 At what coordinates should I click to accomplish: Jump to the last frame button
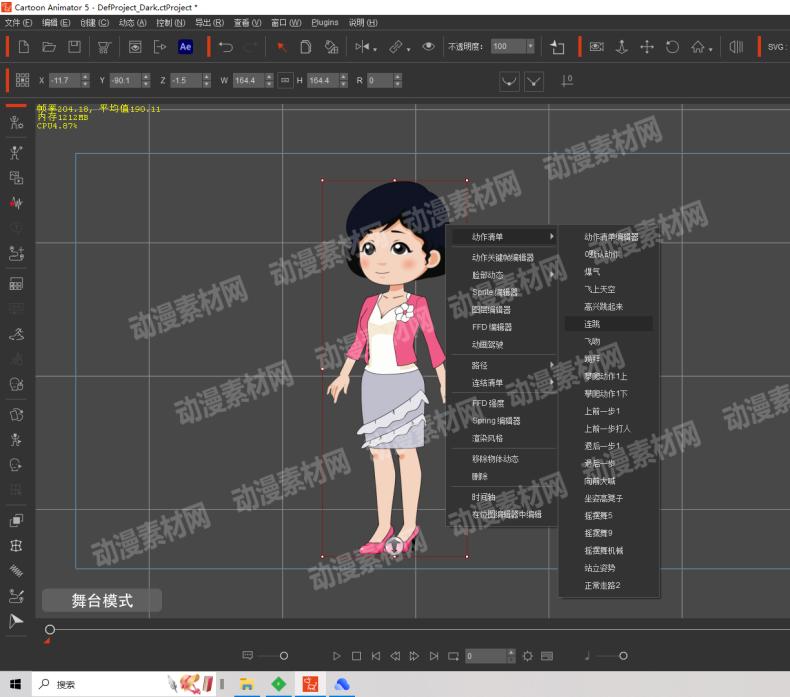pos(434,656)
